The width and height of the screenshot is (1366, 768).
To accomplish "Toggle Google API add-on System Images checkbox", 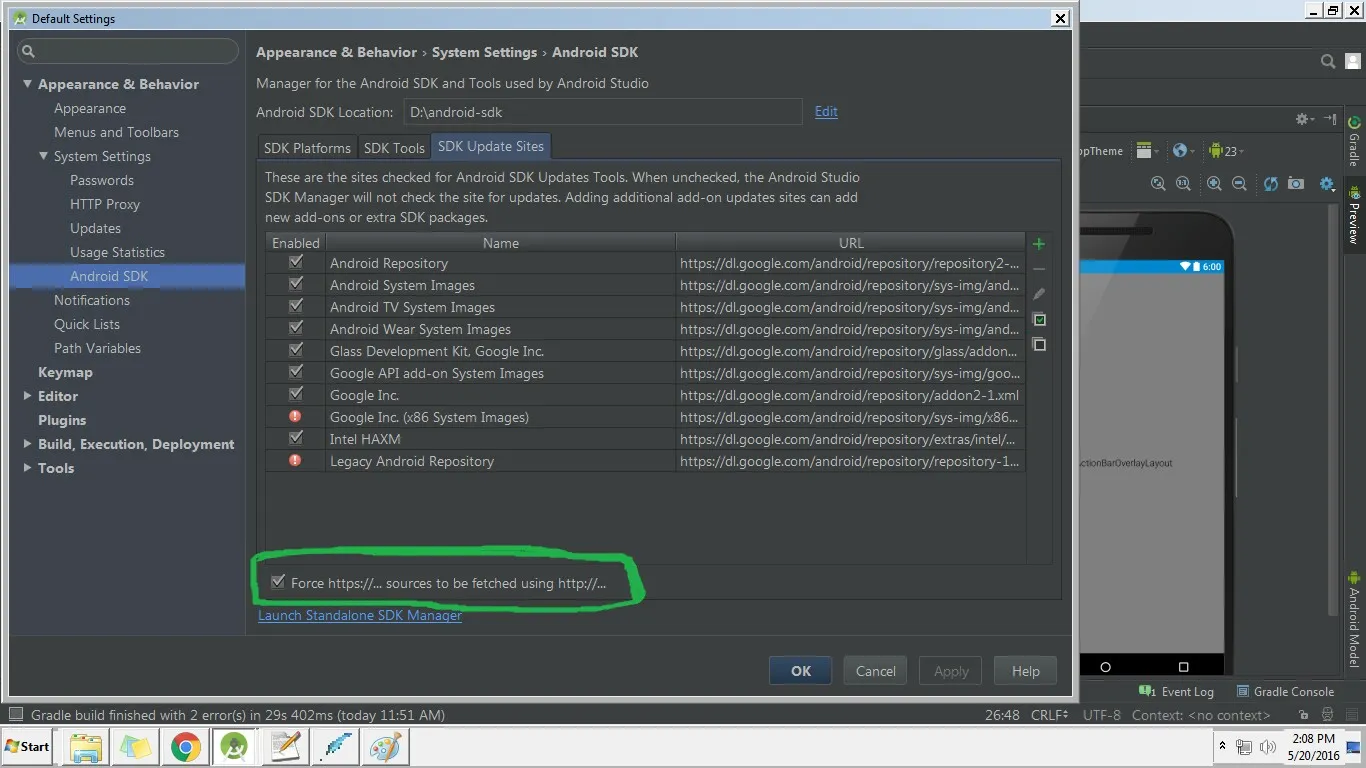I will click(x=295, y=372).
